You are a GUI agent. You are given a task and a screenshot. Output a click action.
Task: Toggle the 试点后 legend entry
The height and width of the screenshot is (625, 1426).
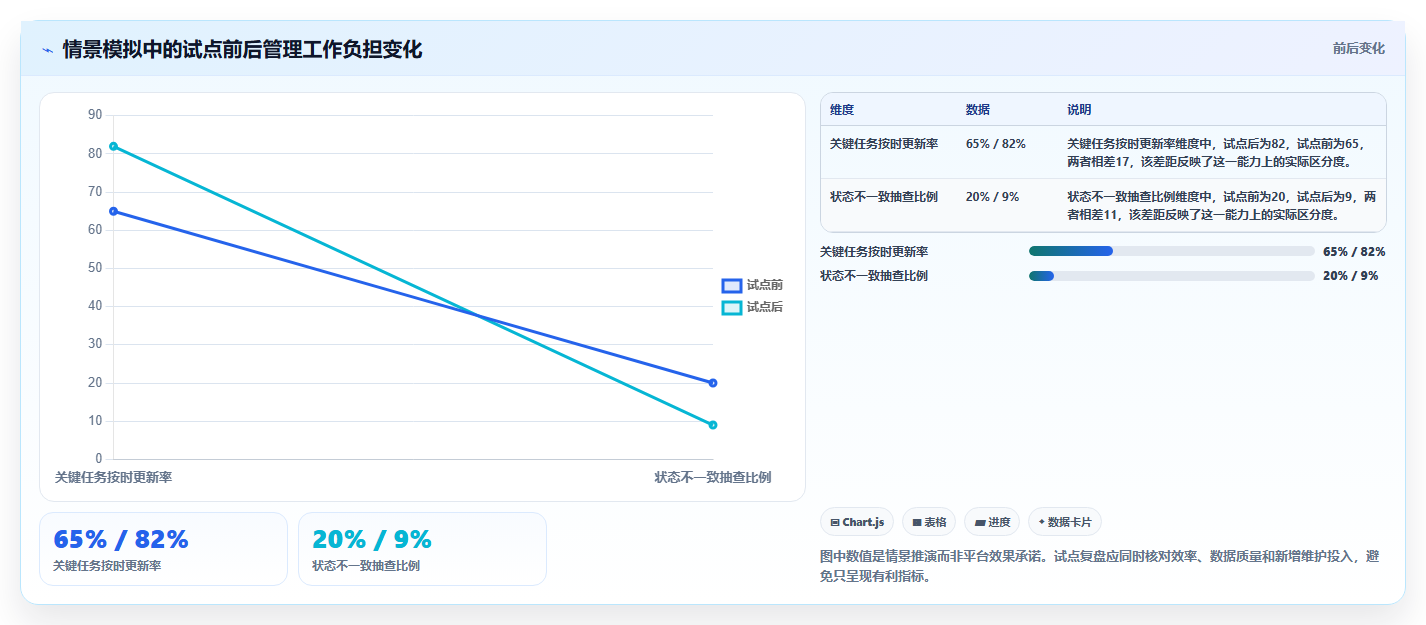coord(752,307)
